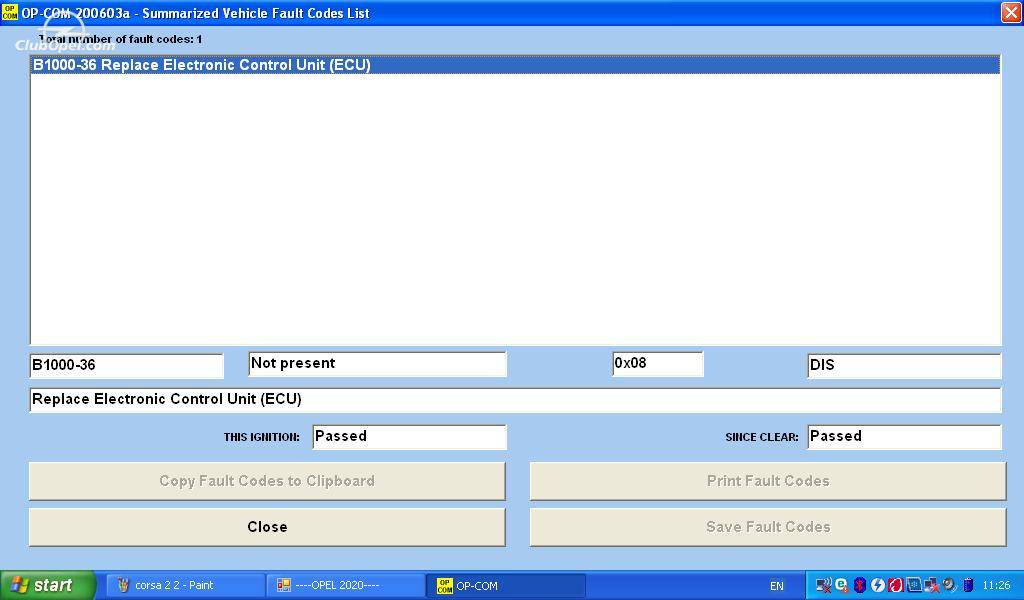Image resolution: width=1024 pixels, height=600 pixels.
Task: Close the fault codes list via Close button
Action: 267,527
